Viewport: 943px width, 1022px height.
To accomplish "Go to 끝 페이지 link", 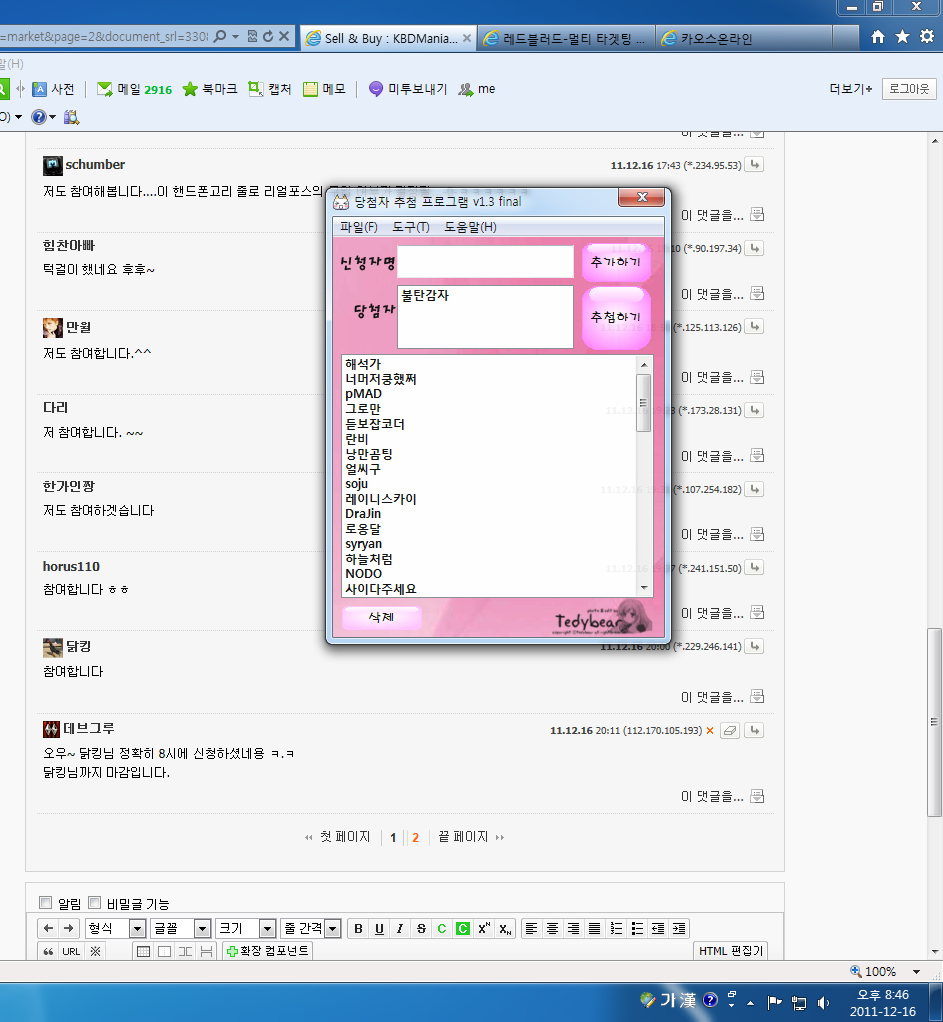I will click(463, 837).
